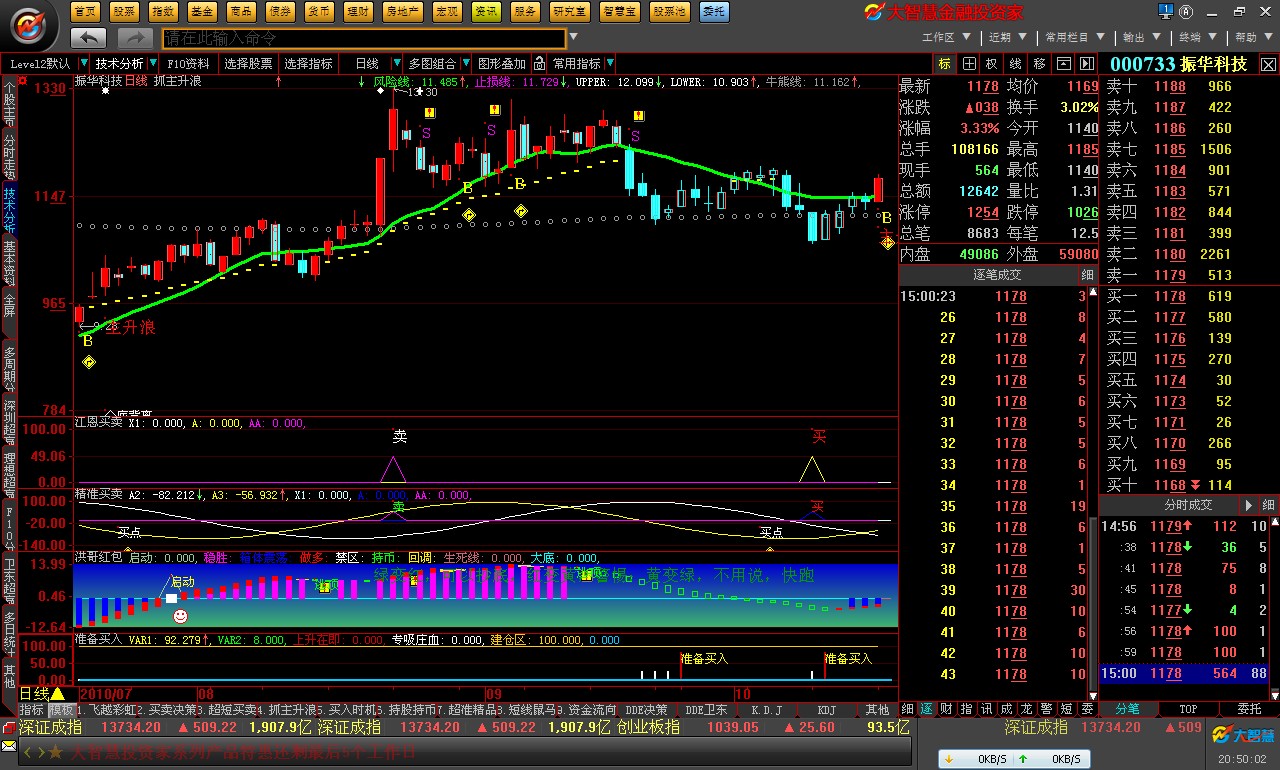Click the play arrow beside 分时成交 header
This screenshot has height=770, width=1280.
pos(1247,505)
